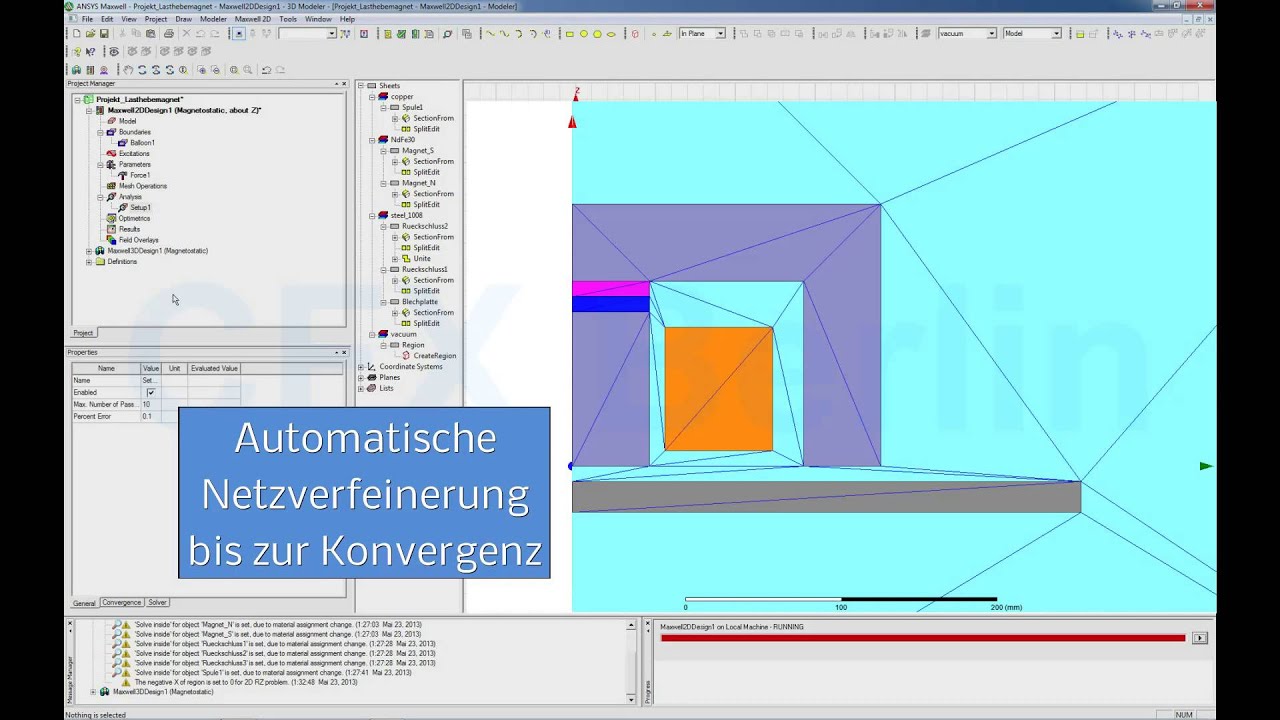Select the draw rectangle tool
Screen dimensions: 1280x720
pyautogui.click(x=570, y=34)
